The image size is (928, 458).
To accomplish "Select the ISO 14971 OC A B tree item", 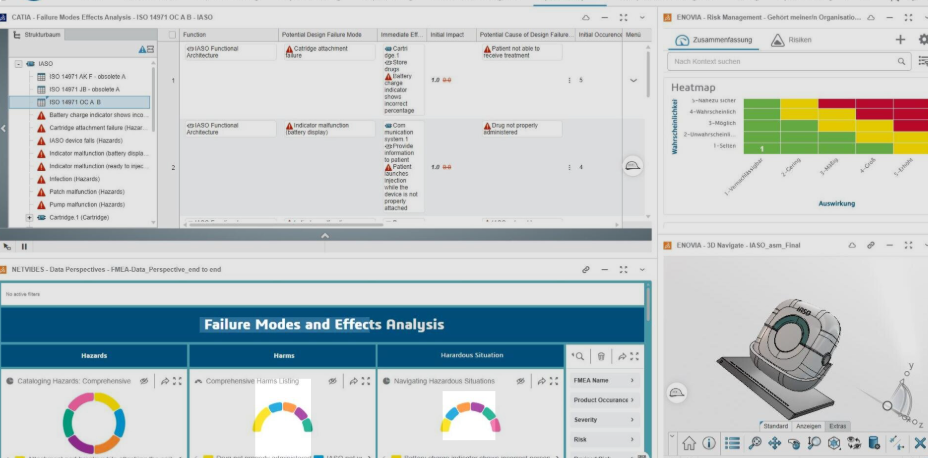I will [80, 102].
